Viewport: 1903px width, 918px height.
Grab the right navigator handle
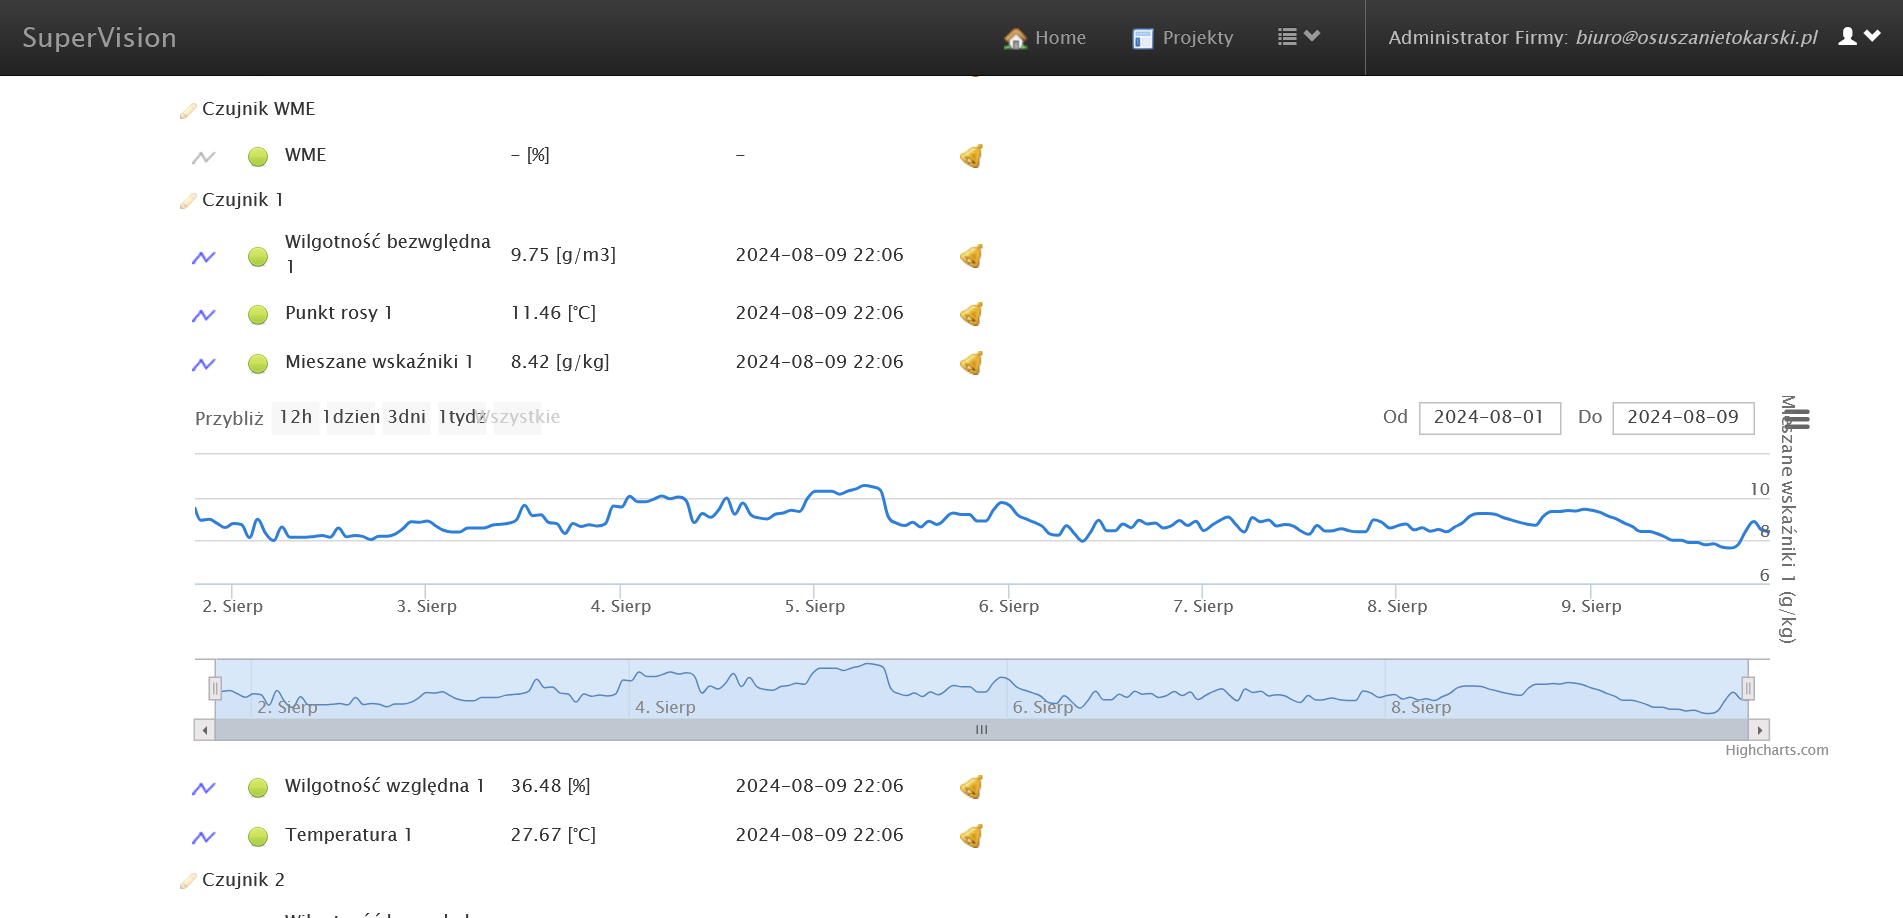1748,688
